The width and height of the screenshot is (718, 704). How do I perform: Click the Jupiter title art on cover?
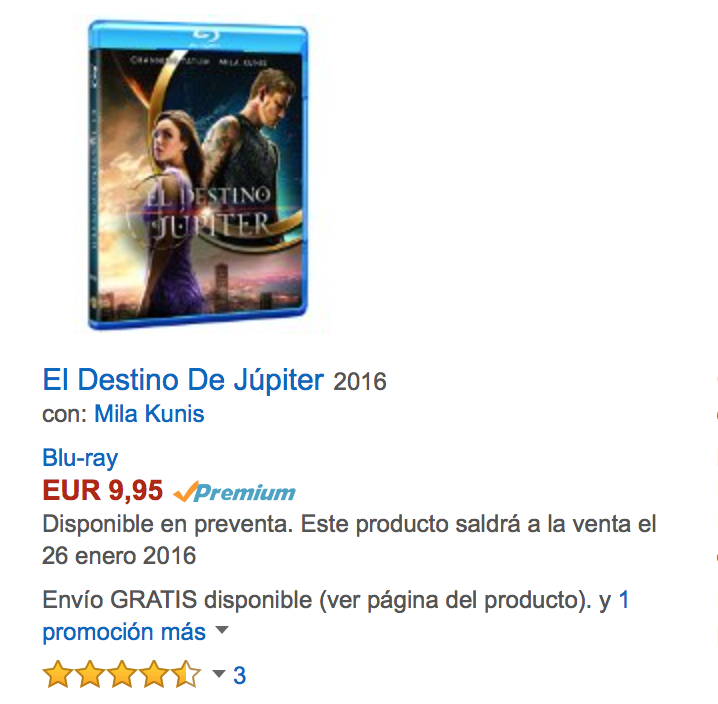click(x=208, y=213)
